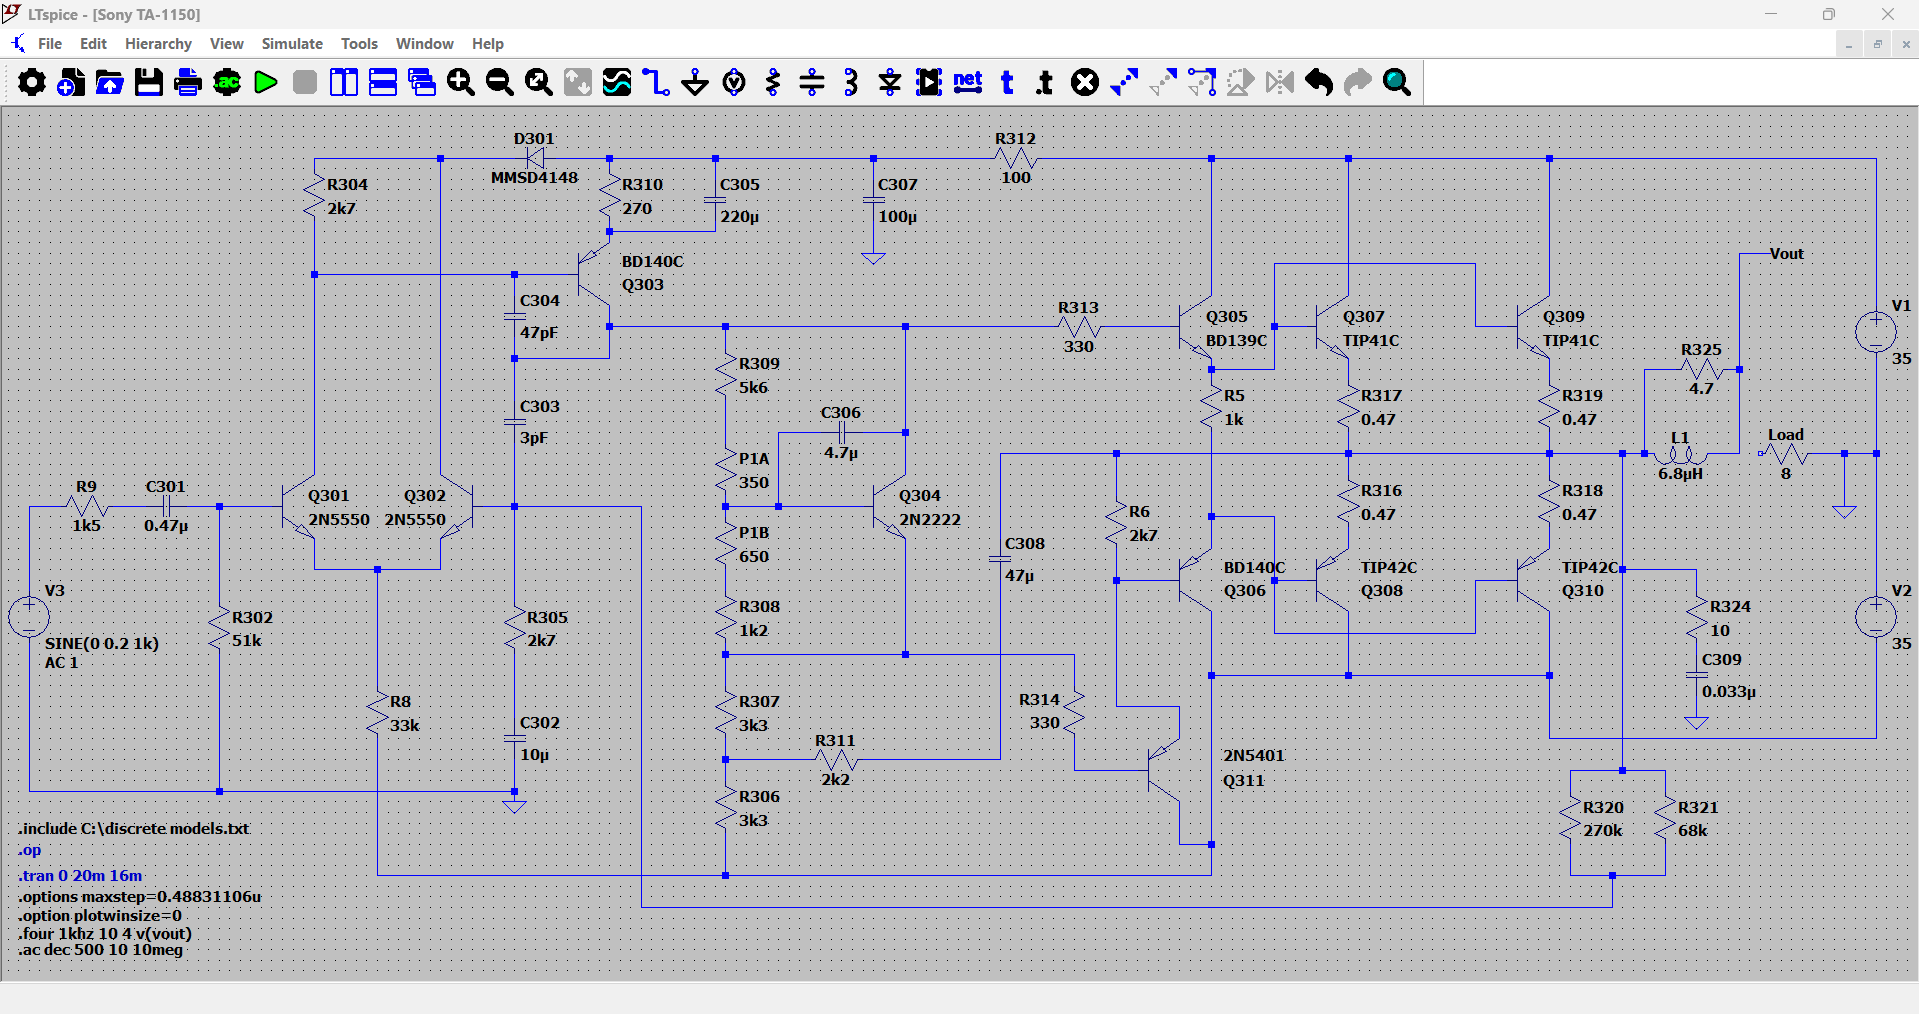Undo the last edit
This screenshot has width=1919, height=1014.
(x=1319, y=82)
